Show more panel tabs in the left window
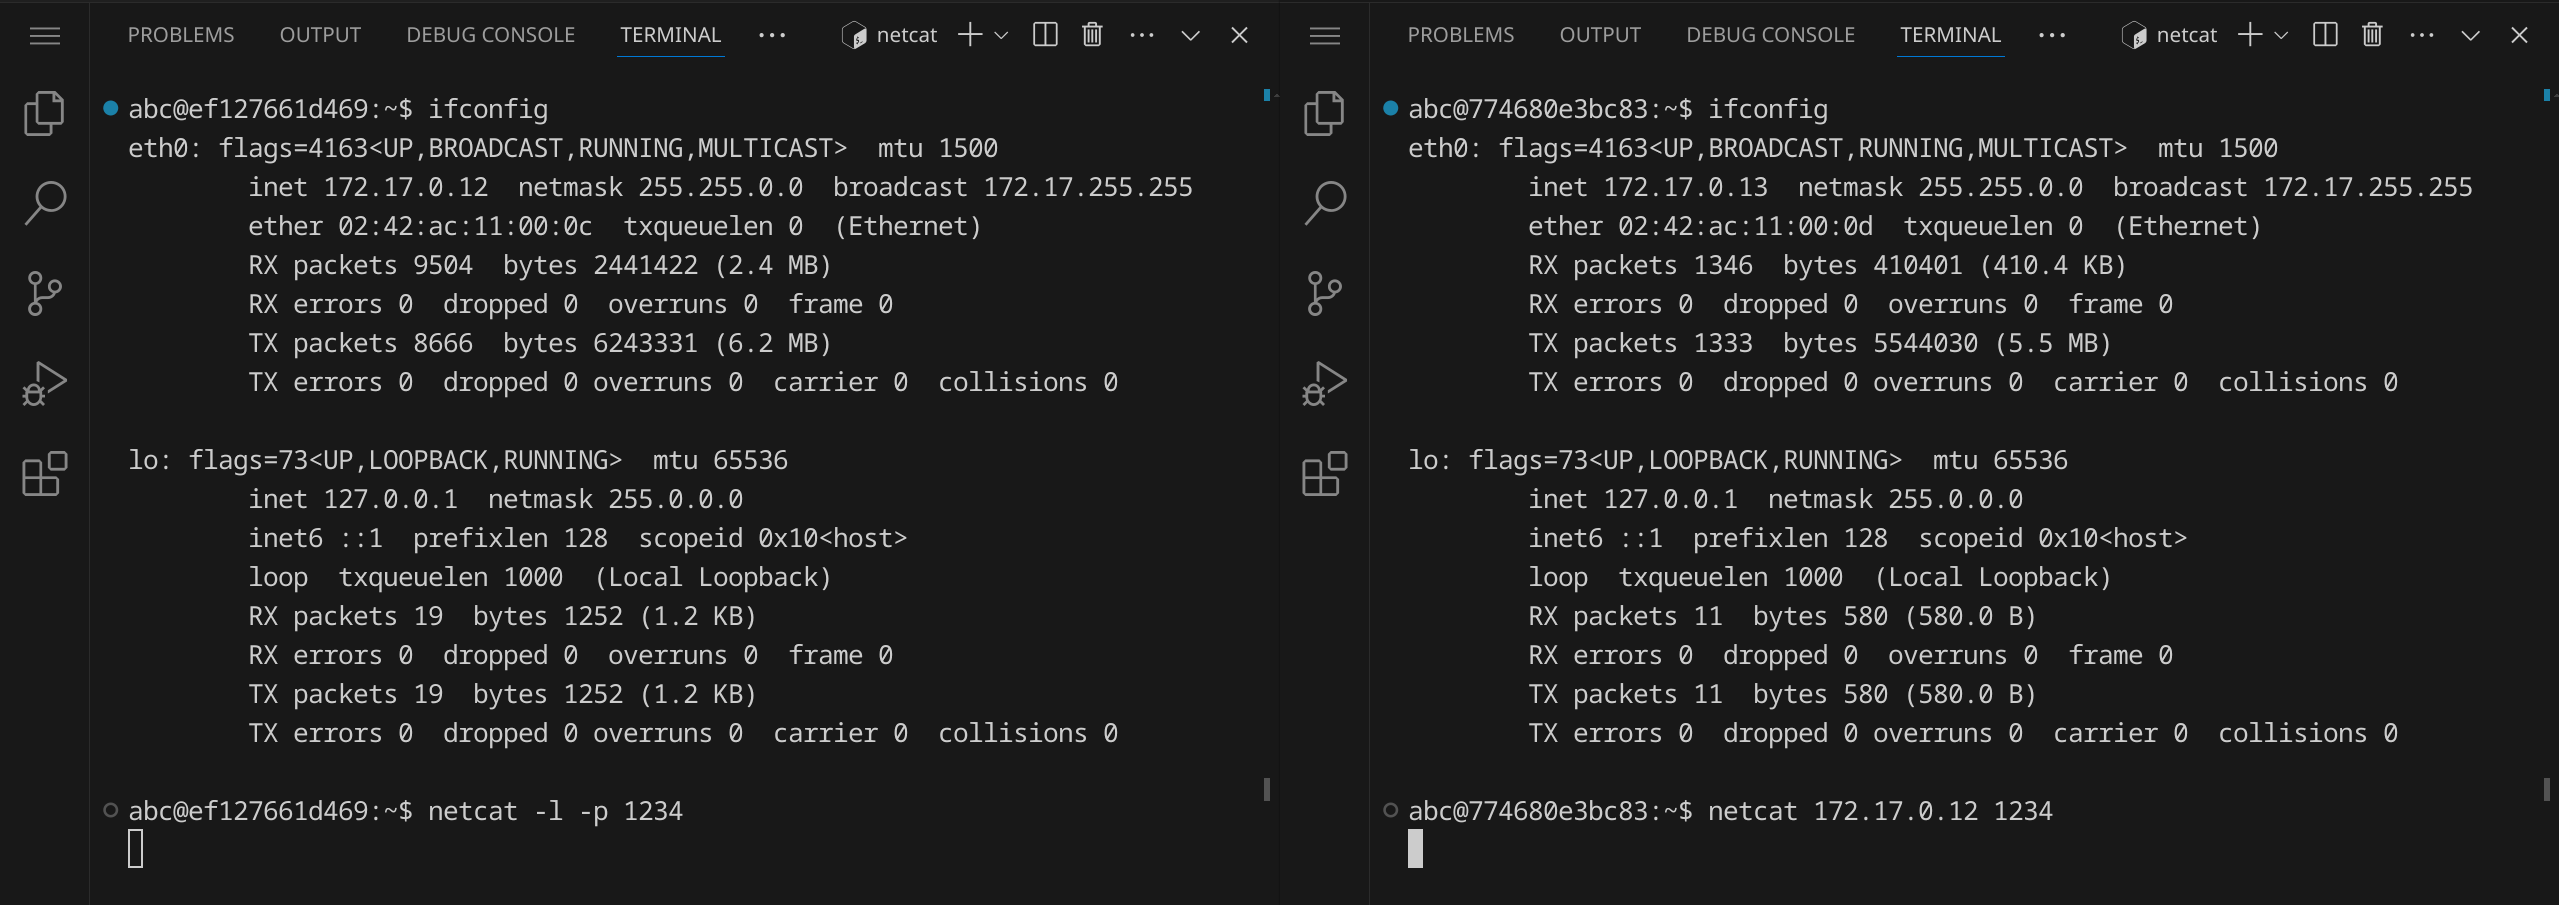 [x=772, y=35]
